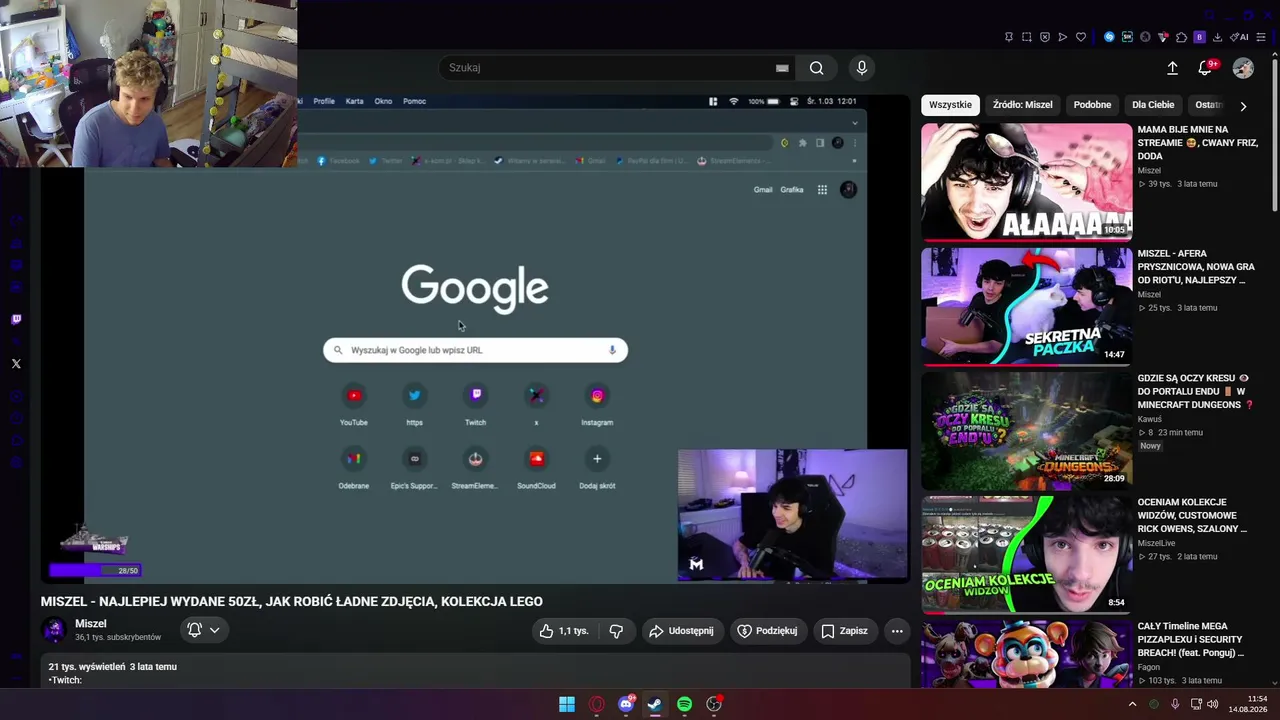Screen dimensions: 1280x720
Task: Click the upload video icon
Action: point(1172,68)
